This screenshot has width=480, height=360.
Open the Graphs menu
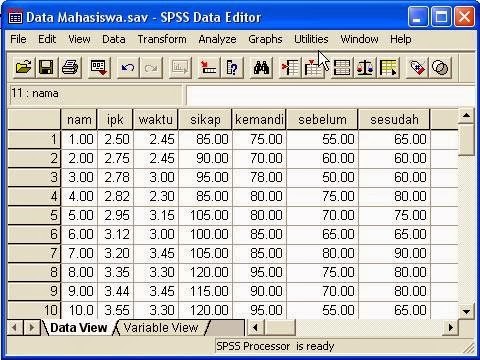pyautogui.click(x=265, y=39)
